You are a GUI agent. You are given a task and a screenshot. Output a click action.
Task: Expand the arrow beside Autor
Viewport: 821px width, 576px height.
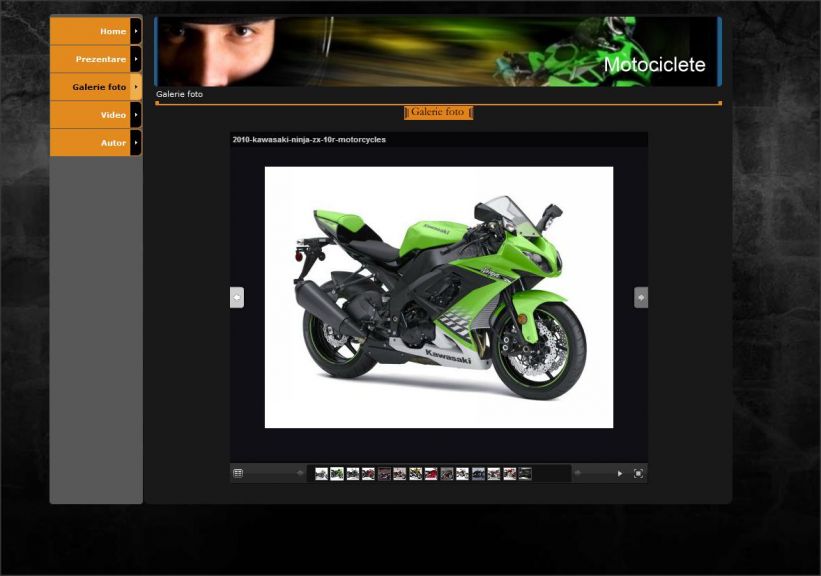click(x=136, y=143)
